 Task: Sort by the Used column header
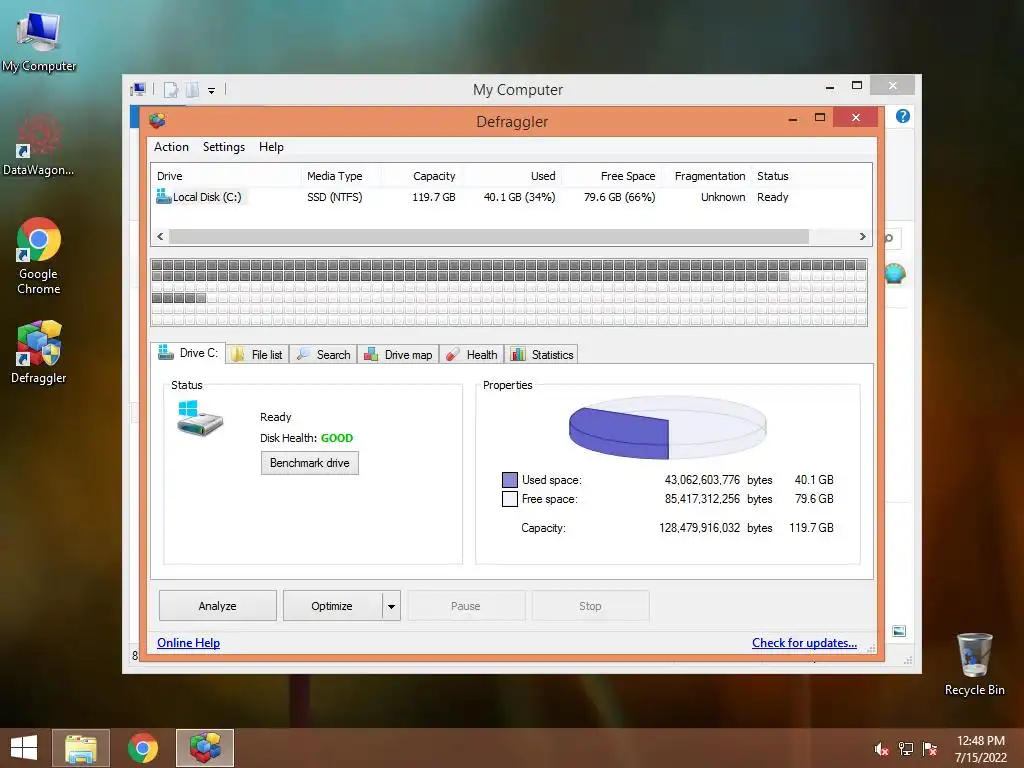click(512, 176)
